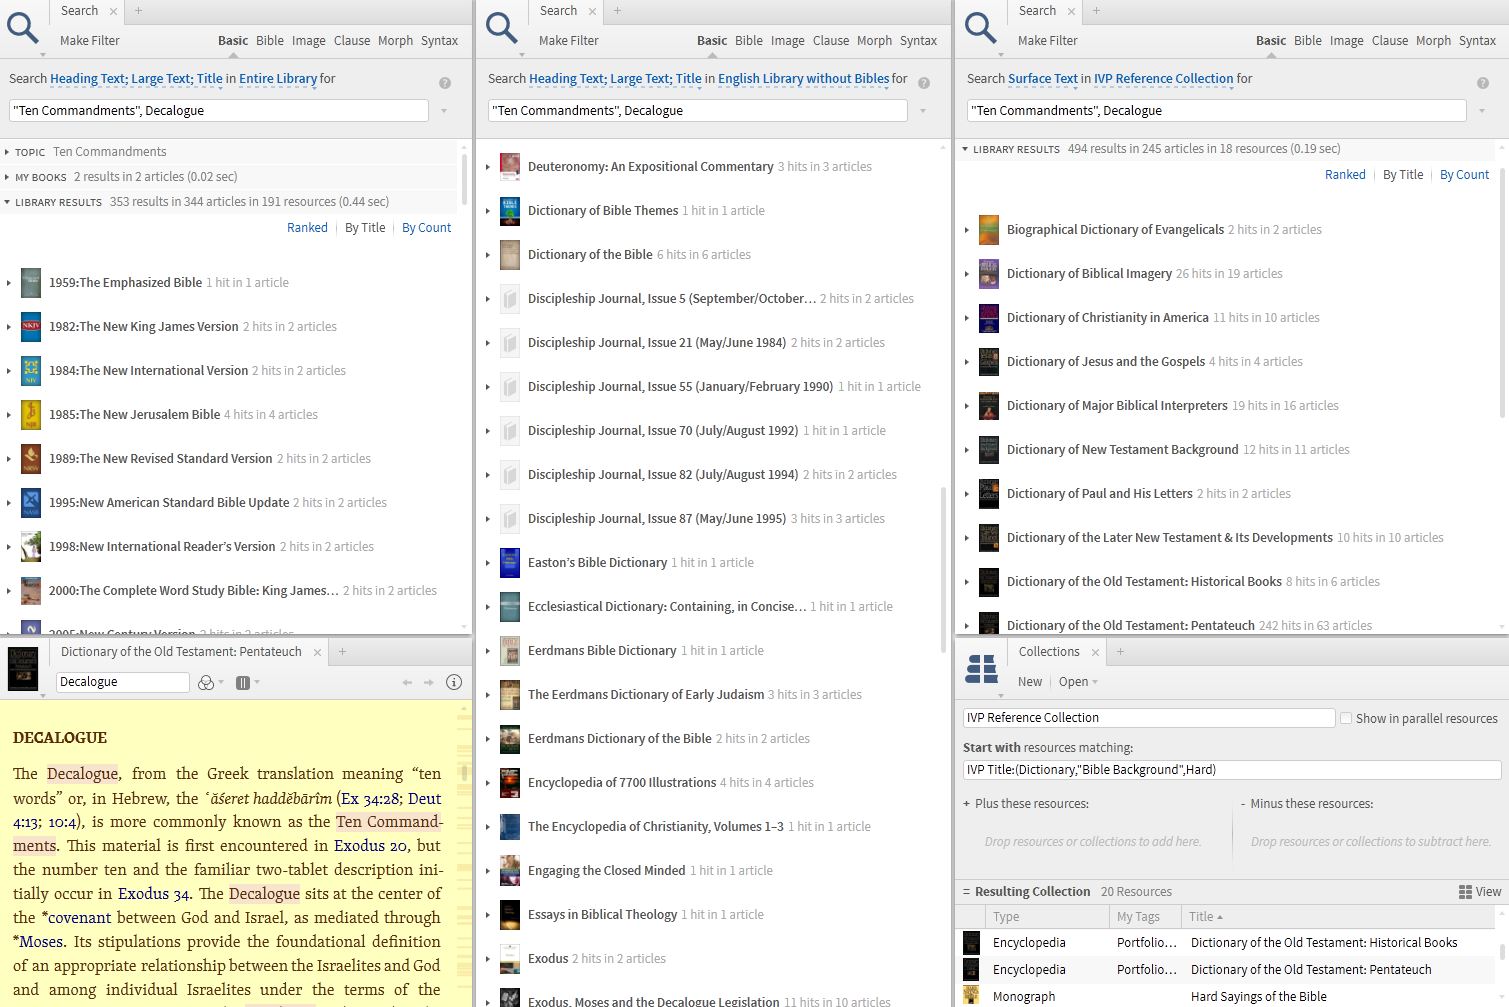The width and height of the screenshot is (1509, 1007).
Task: Close Dictionary of the Old Testament: Pentateuch tab
Action: click(317, 652)
